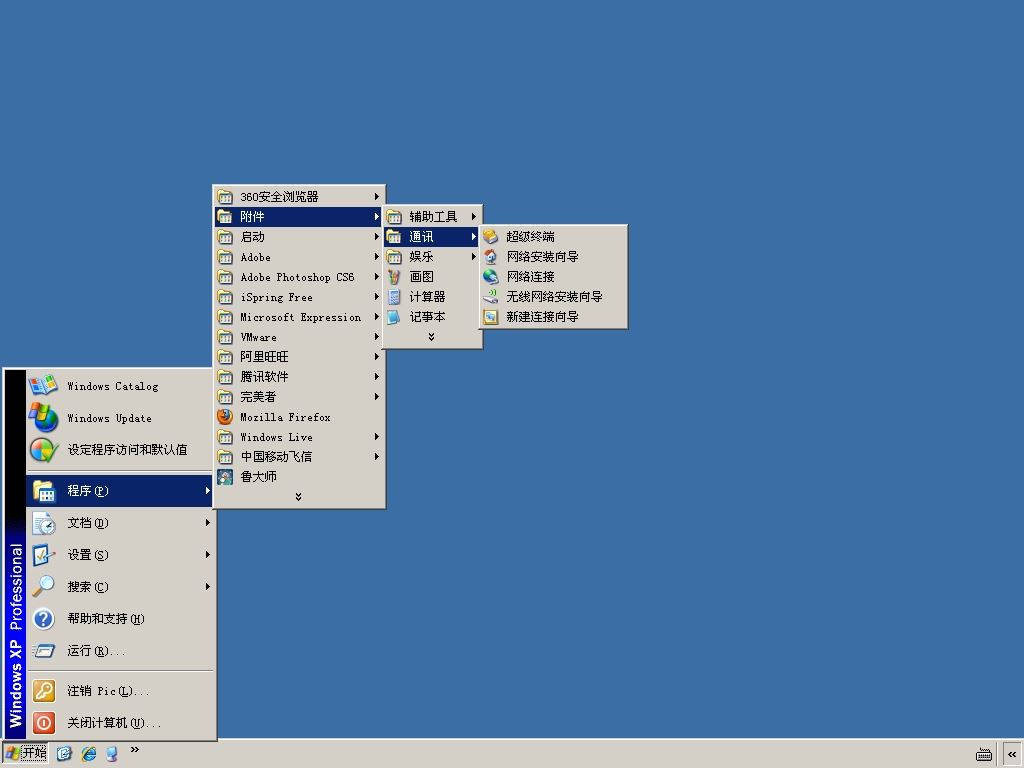Open the Adobe Photoshop CS6 folder

coord(298,277)
